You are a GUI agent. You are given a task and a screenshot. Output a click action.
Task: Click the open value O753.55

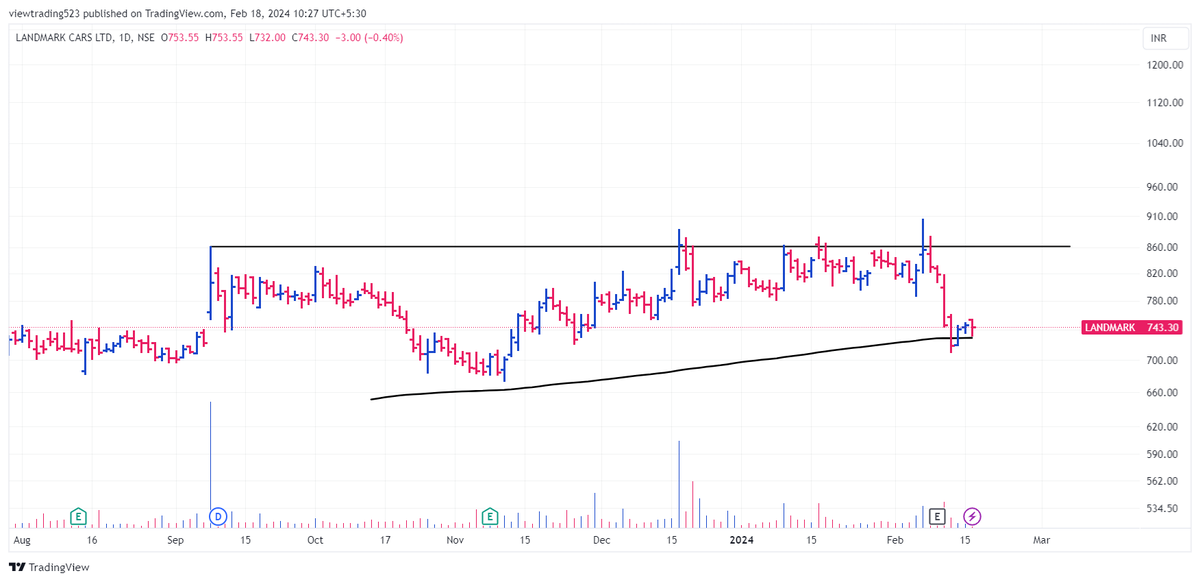click(x=180, y=37)
